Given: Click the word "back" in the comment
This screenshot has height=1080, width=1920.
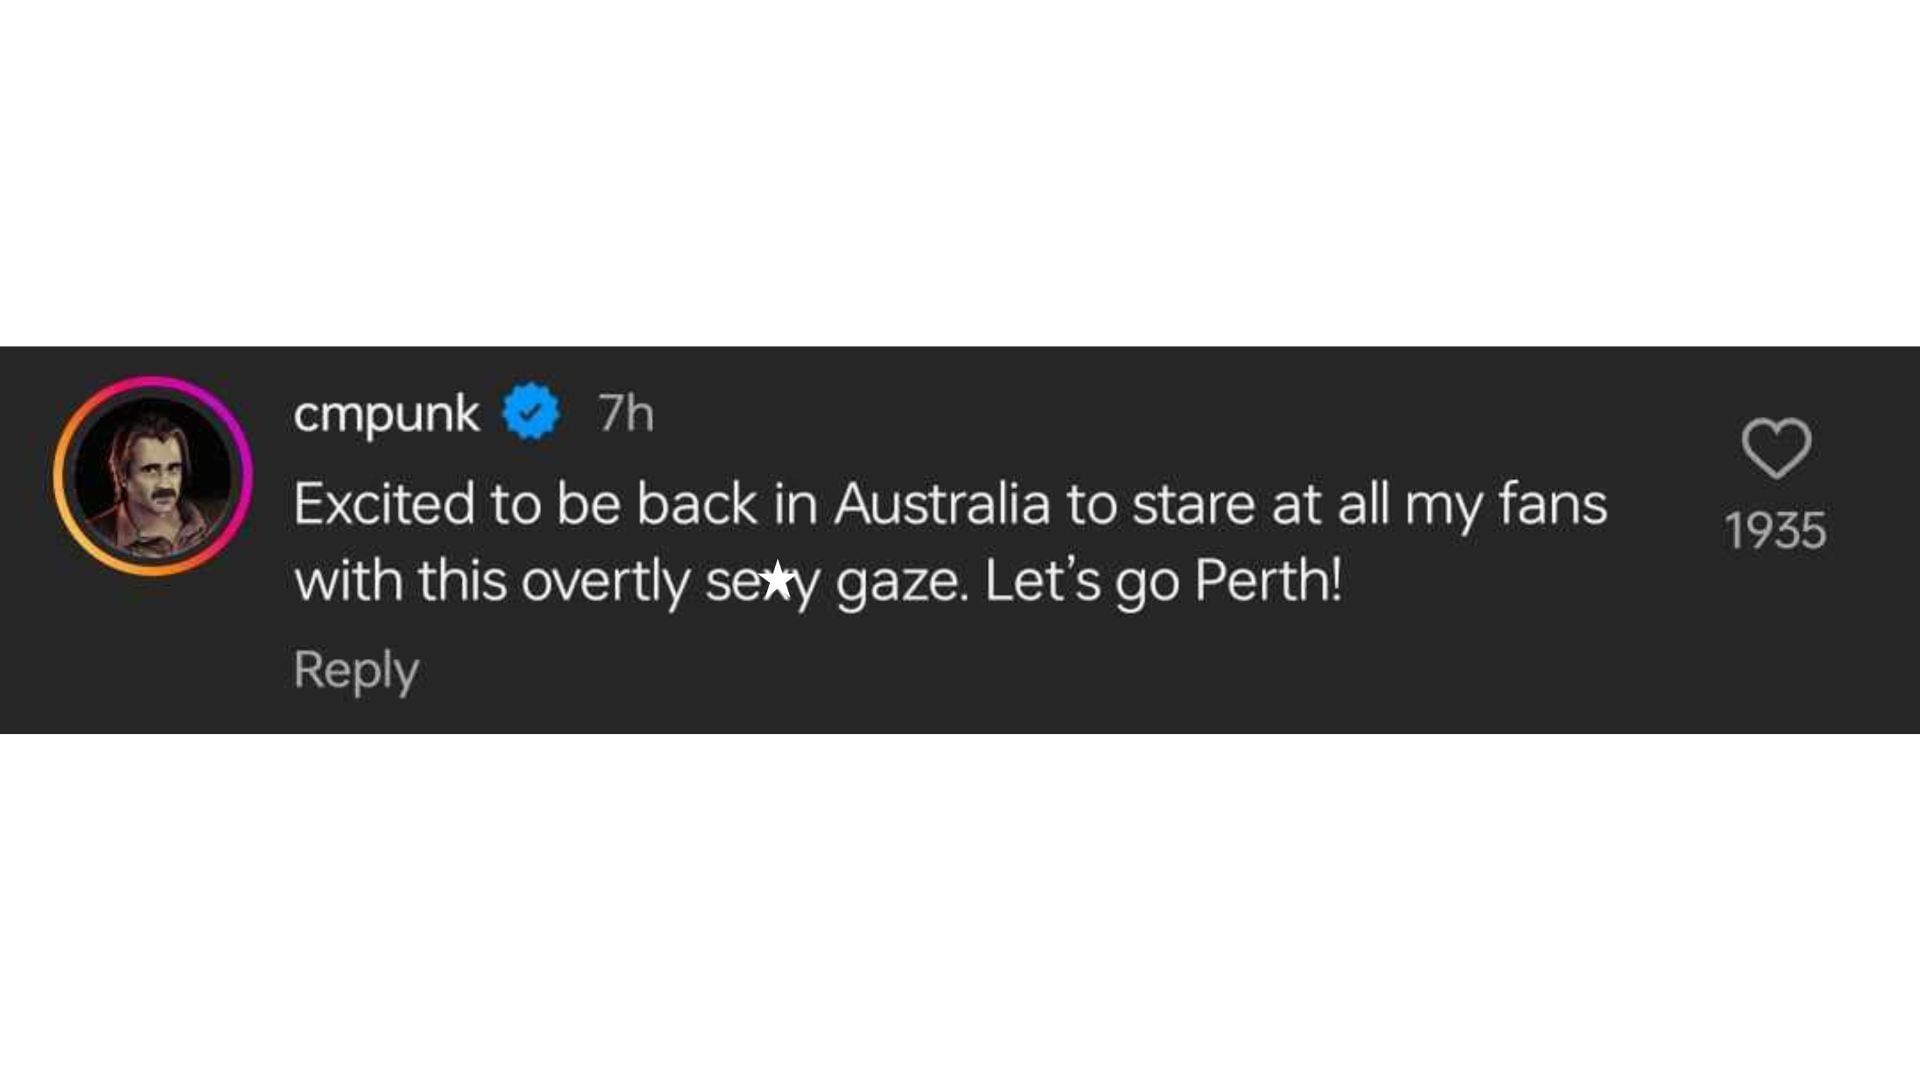Looking at the screenshot, I should 696,503.
